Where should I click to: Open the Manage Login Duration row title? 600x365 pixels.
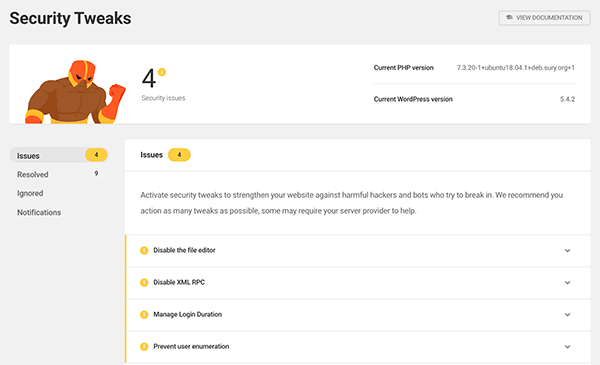(x=188, y=314)
